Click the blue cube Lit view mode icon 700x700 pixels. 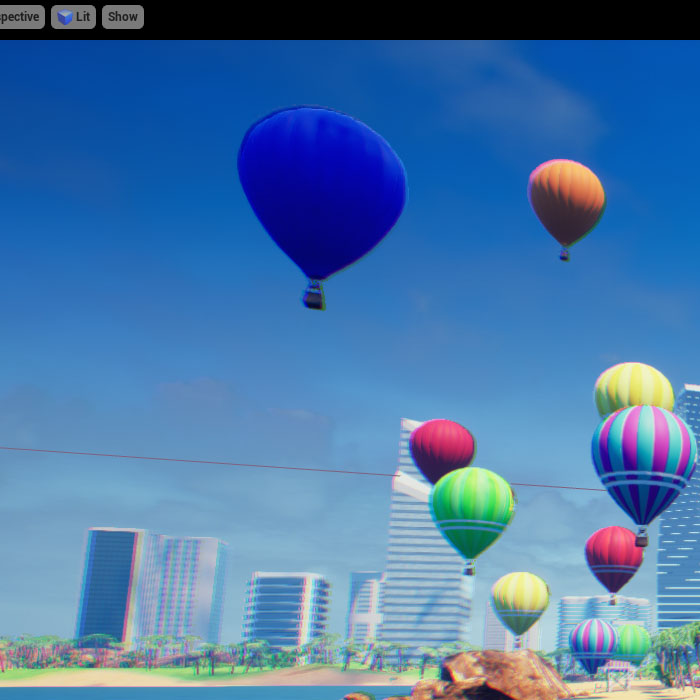pos(65,17)
